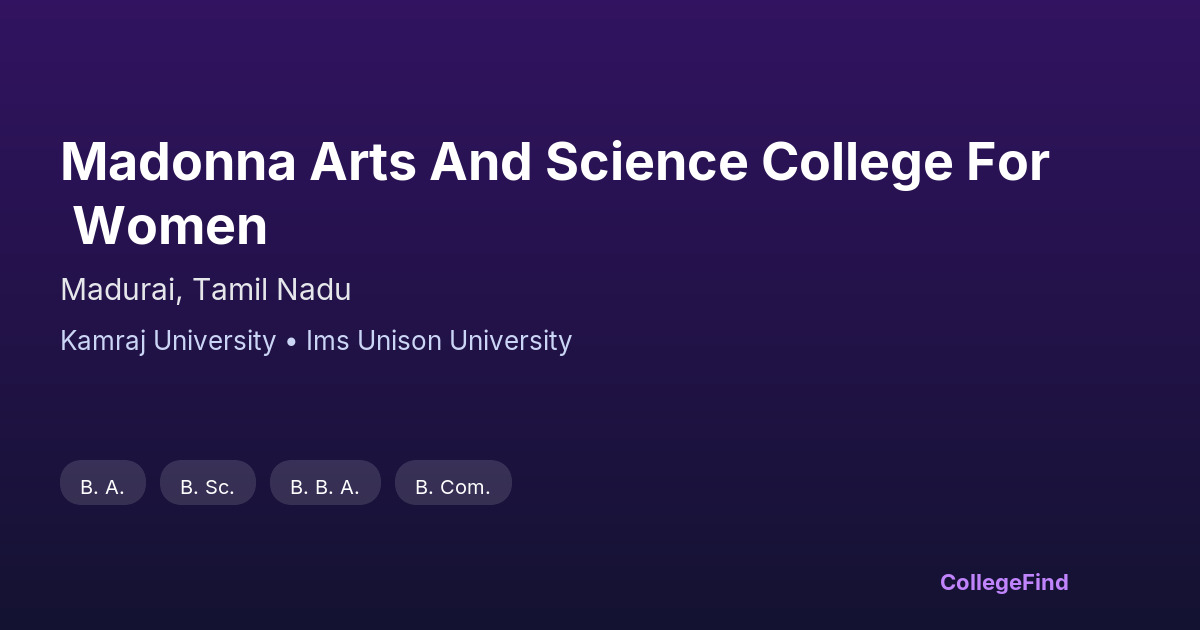Select the word Science in the heading
This screenshot has height=630, width=1200.
tap(647, 163)
